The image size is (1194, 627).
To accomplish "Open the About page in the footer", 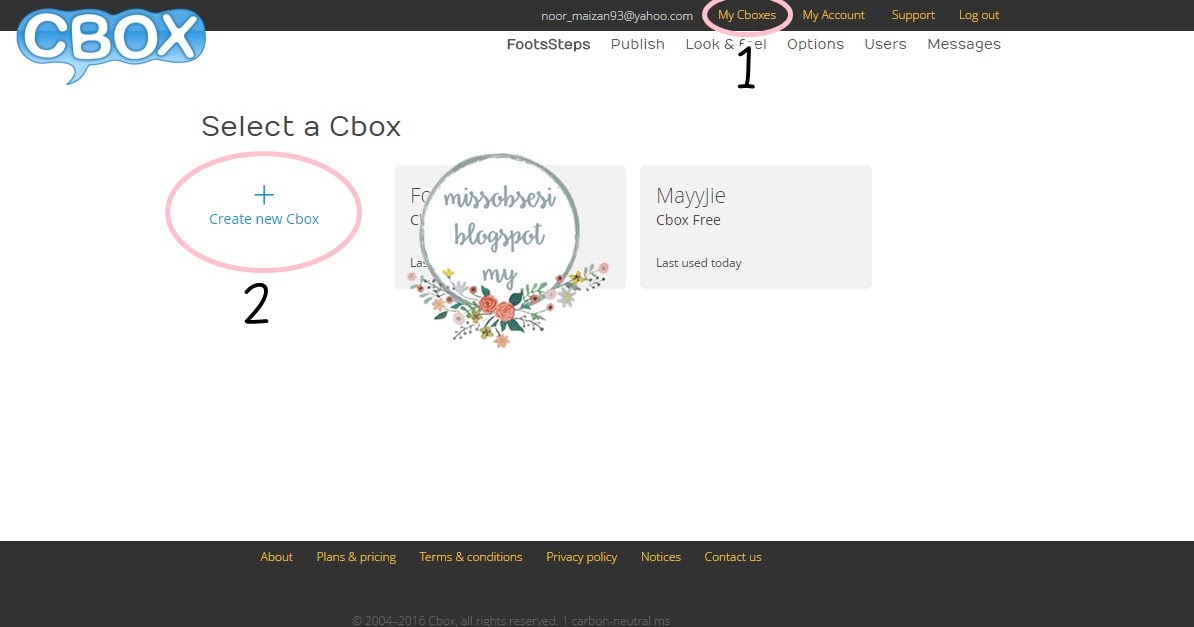I will 276,556.
